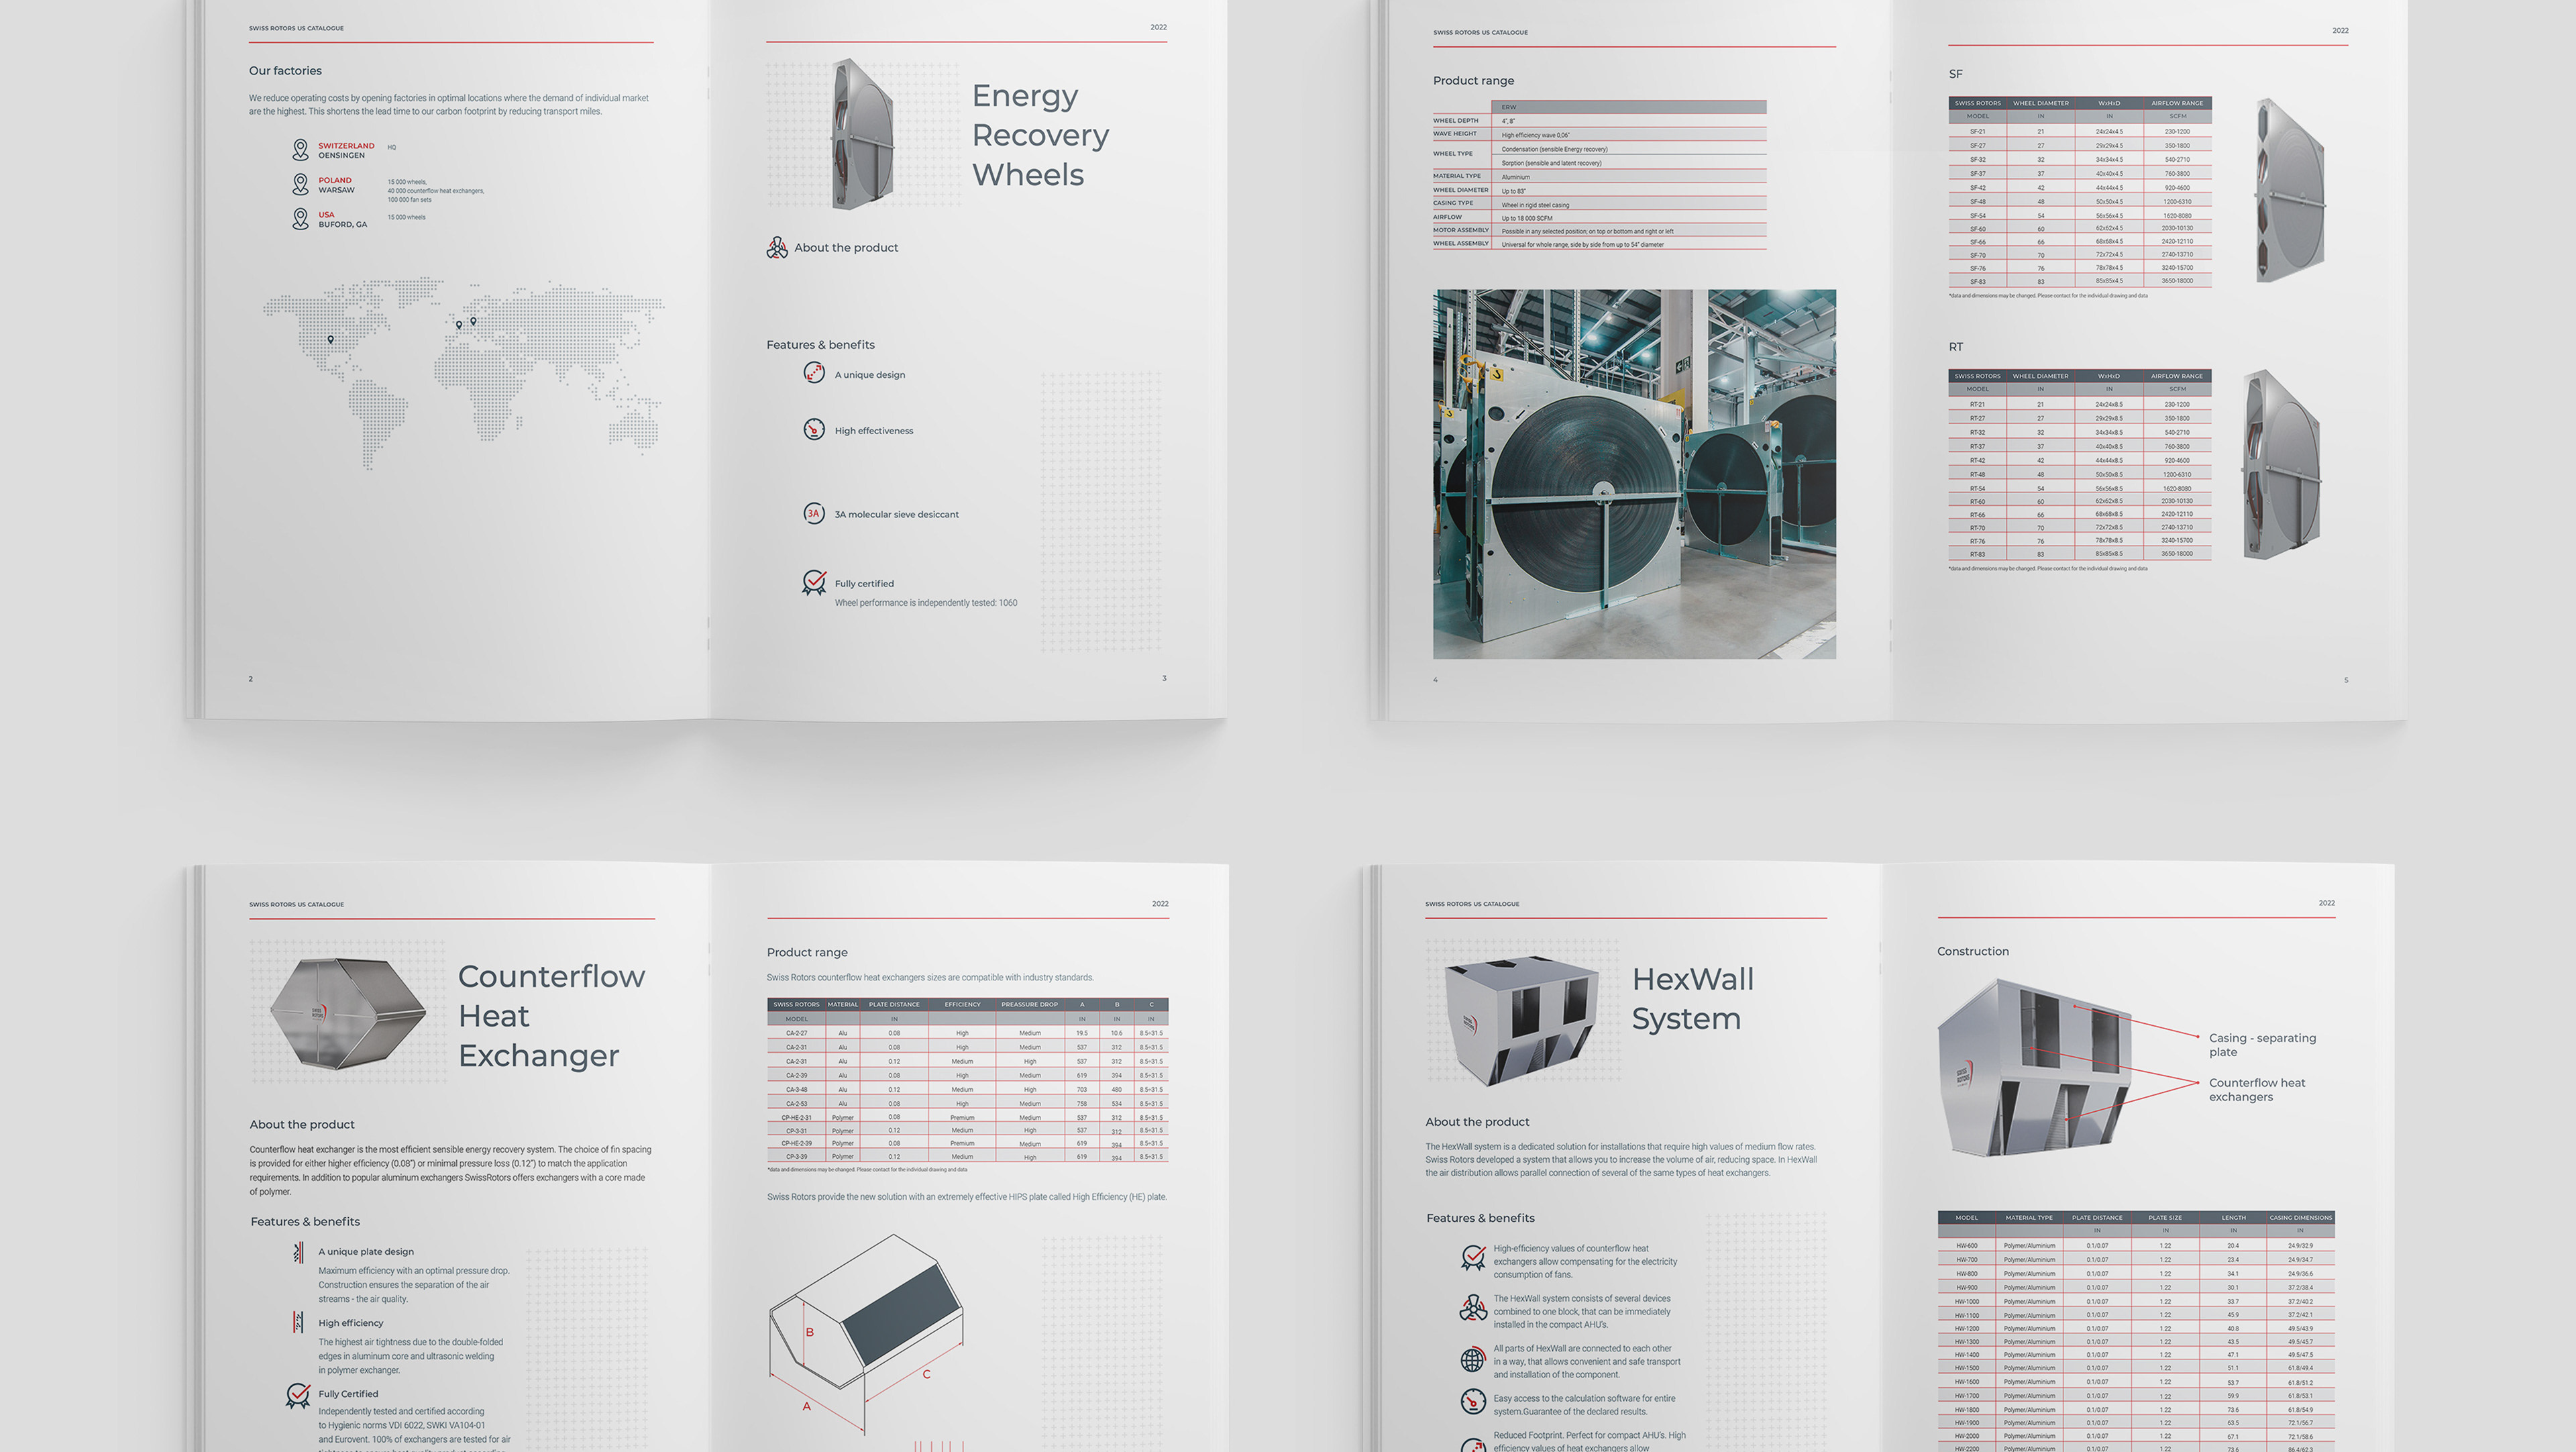The image size is (2576, 1452).
Task: Click the 'SF' table section heading
Action: [1955, 74]
